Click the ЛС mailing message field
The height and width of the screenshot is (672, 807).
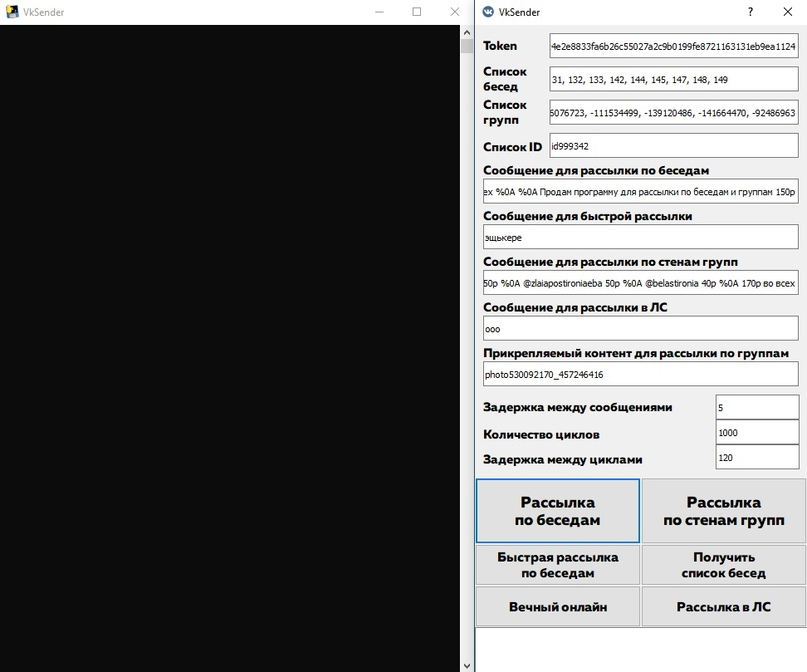[641, 329]
